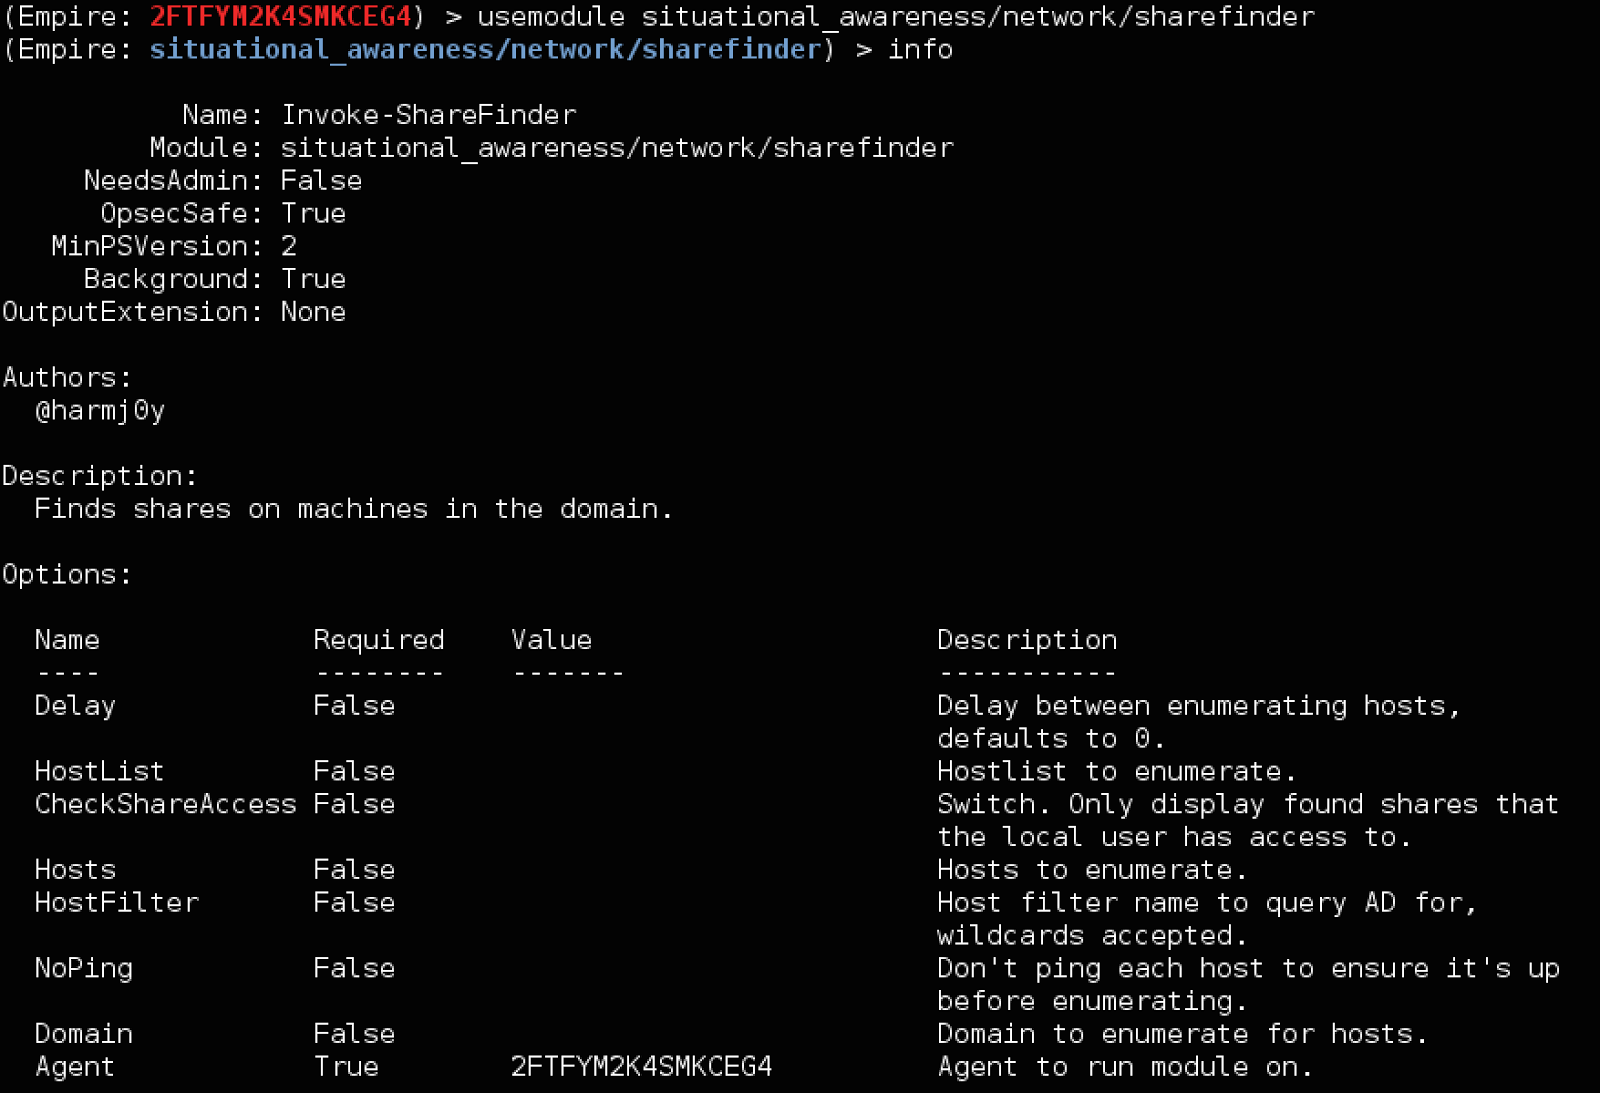
Task: Select the Delay option name
Action: (75, 706)
